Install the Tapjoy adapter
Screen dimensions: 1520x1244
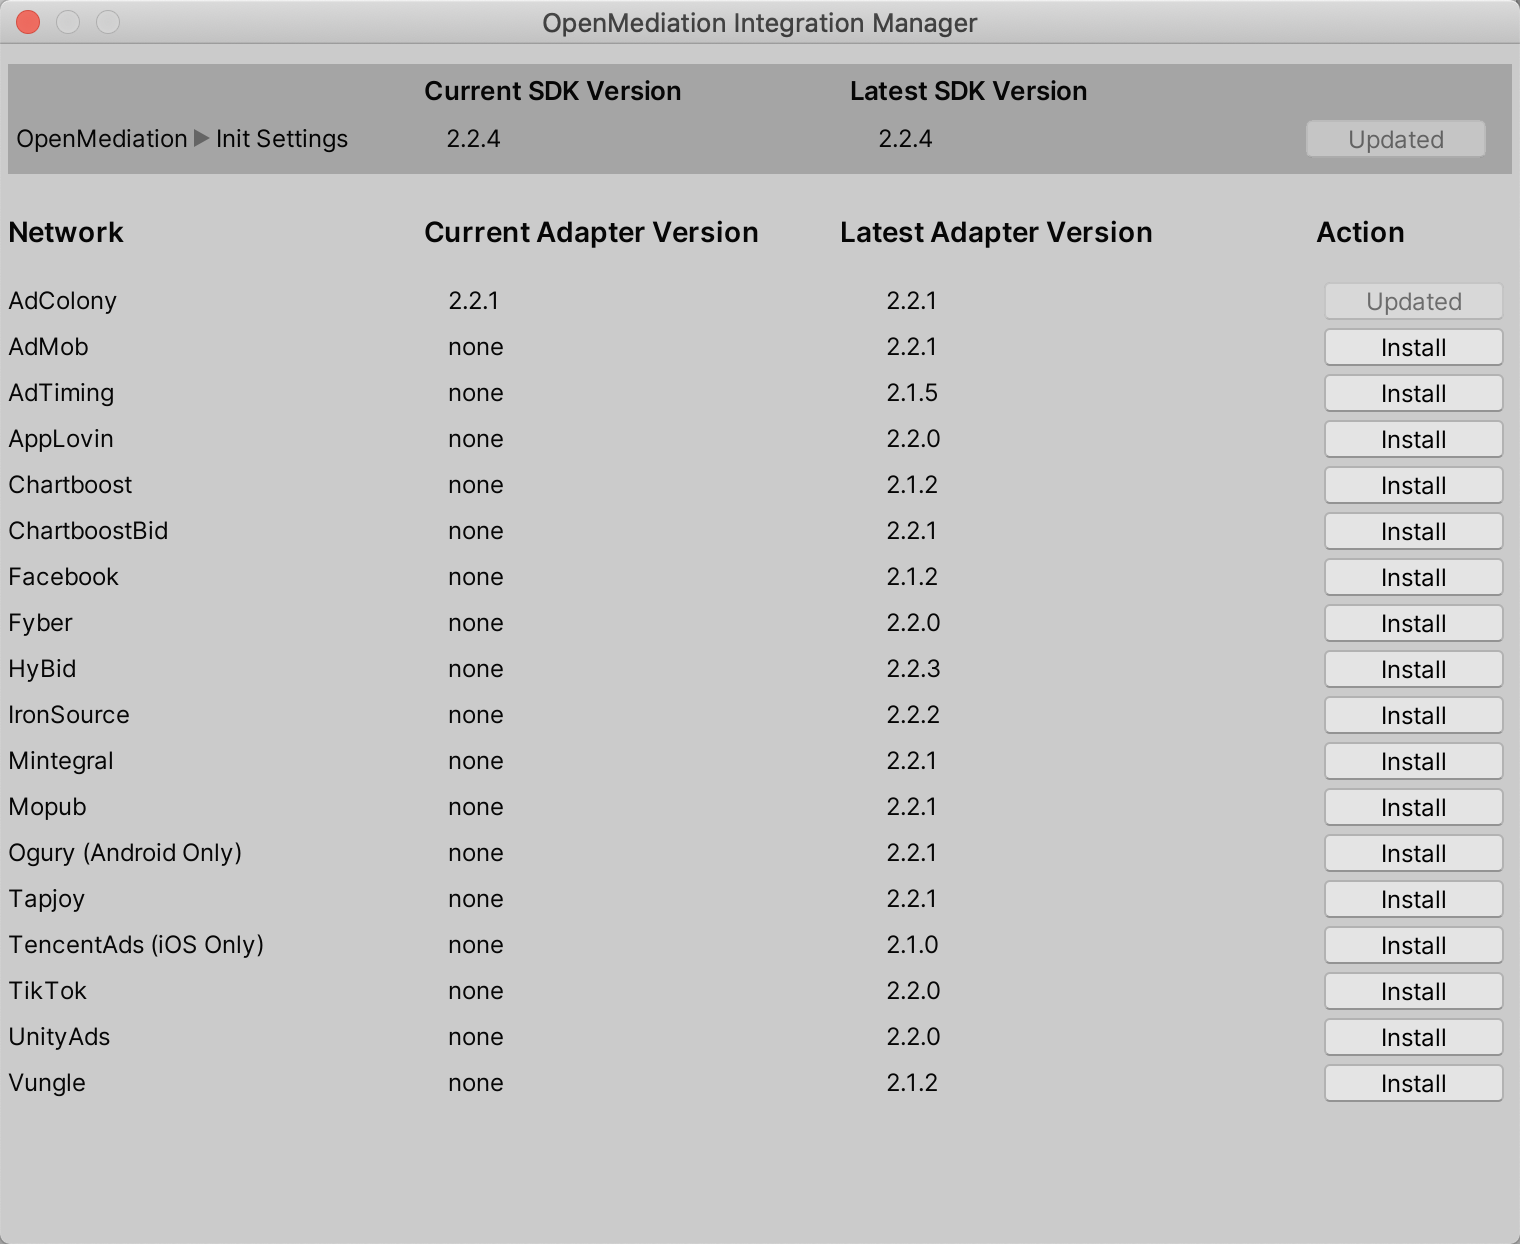coord(1413,899)
